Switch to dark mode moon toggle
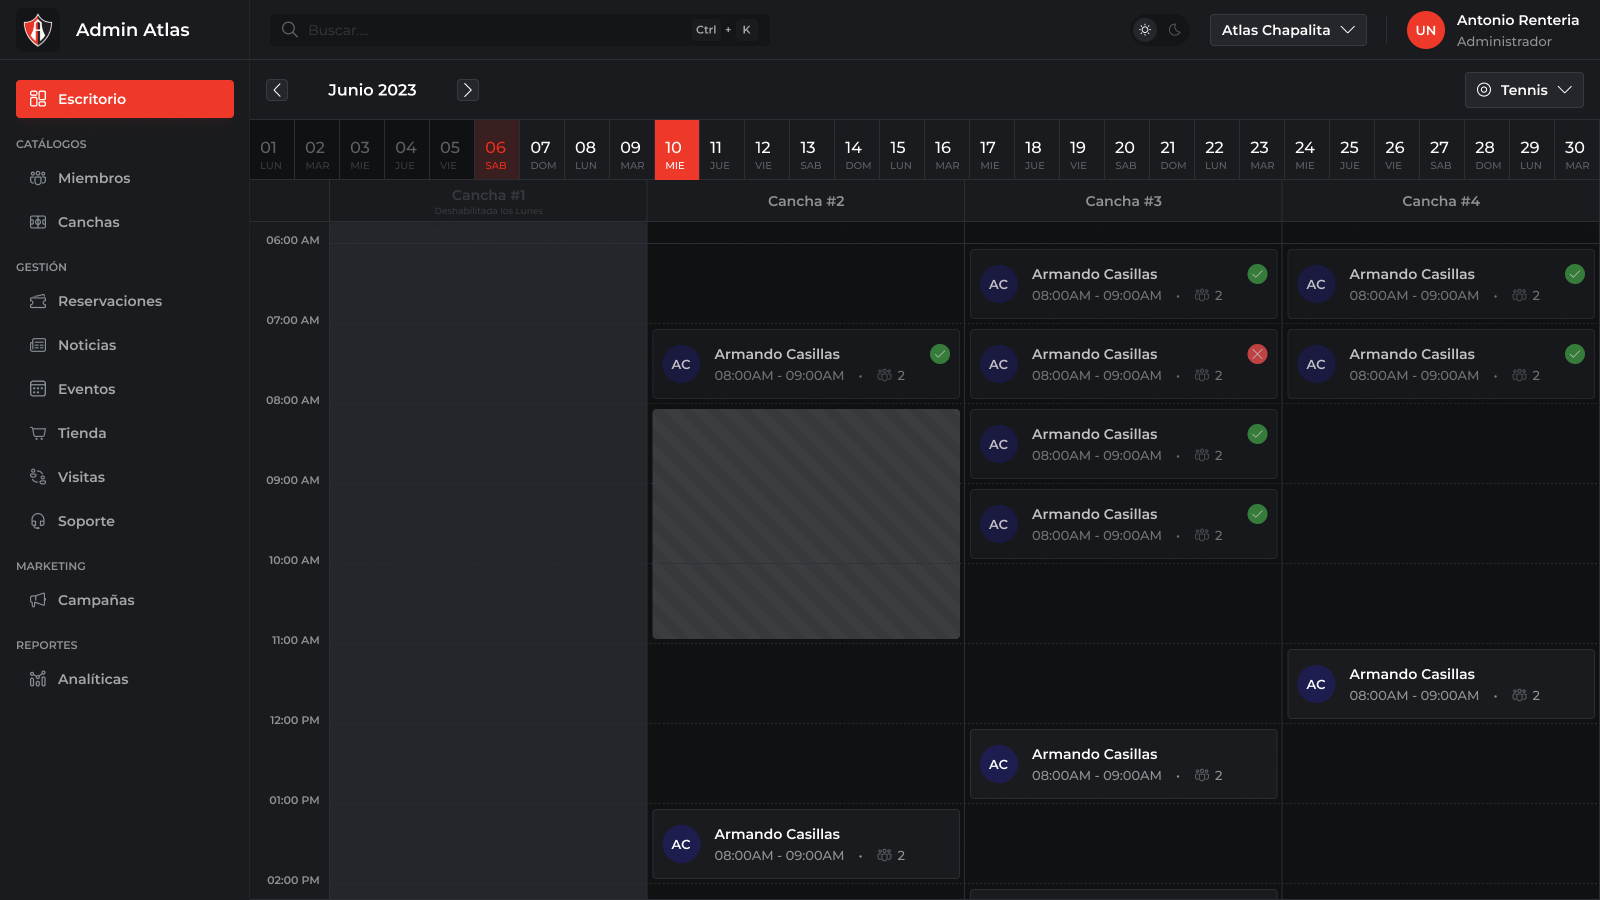 tap(1175, 30)
